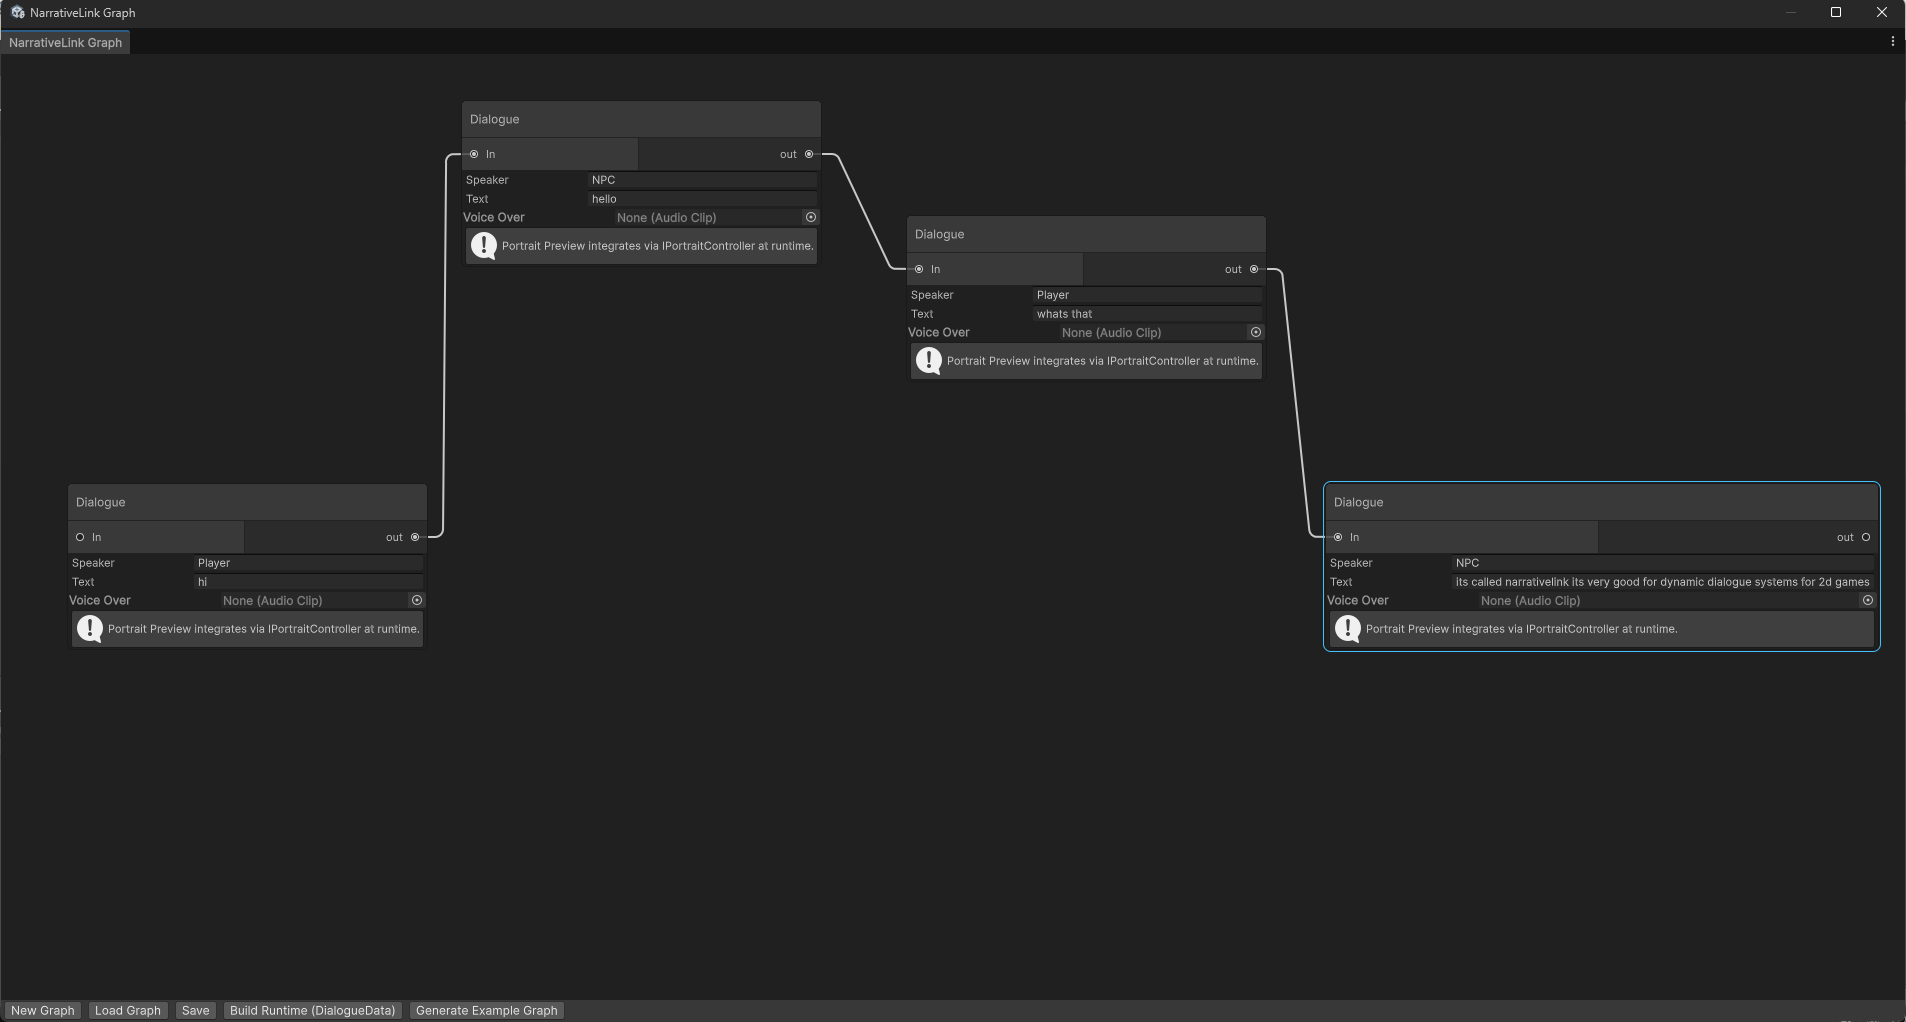Click the Text field containing hi
The height and width of the screenshot is (1022, 1906).
pyautogui.click(x=308, y=582)
